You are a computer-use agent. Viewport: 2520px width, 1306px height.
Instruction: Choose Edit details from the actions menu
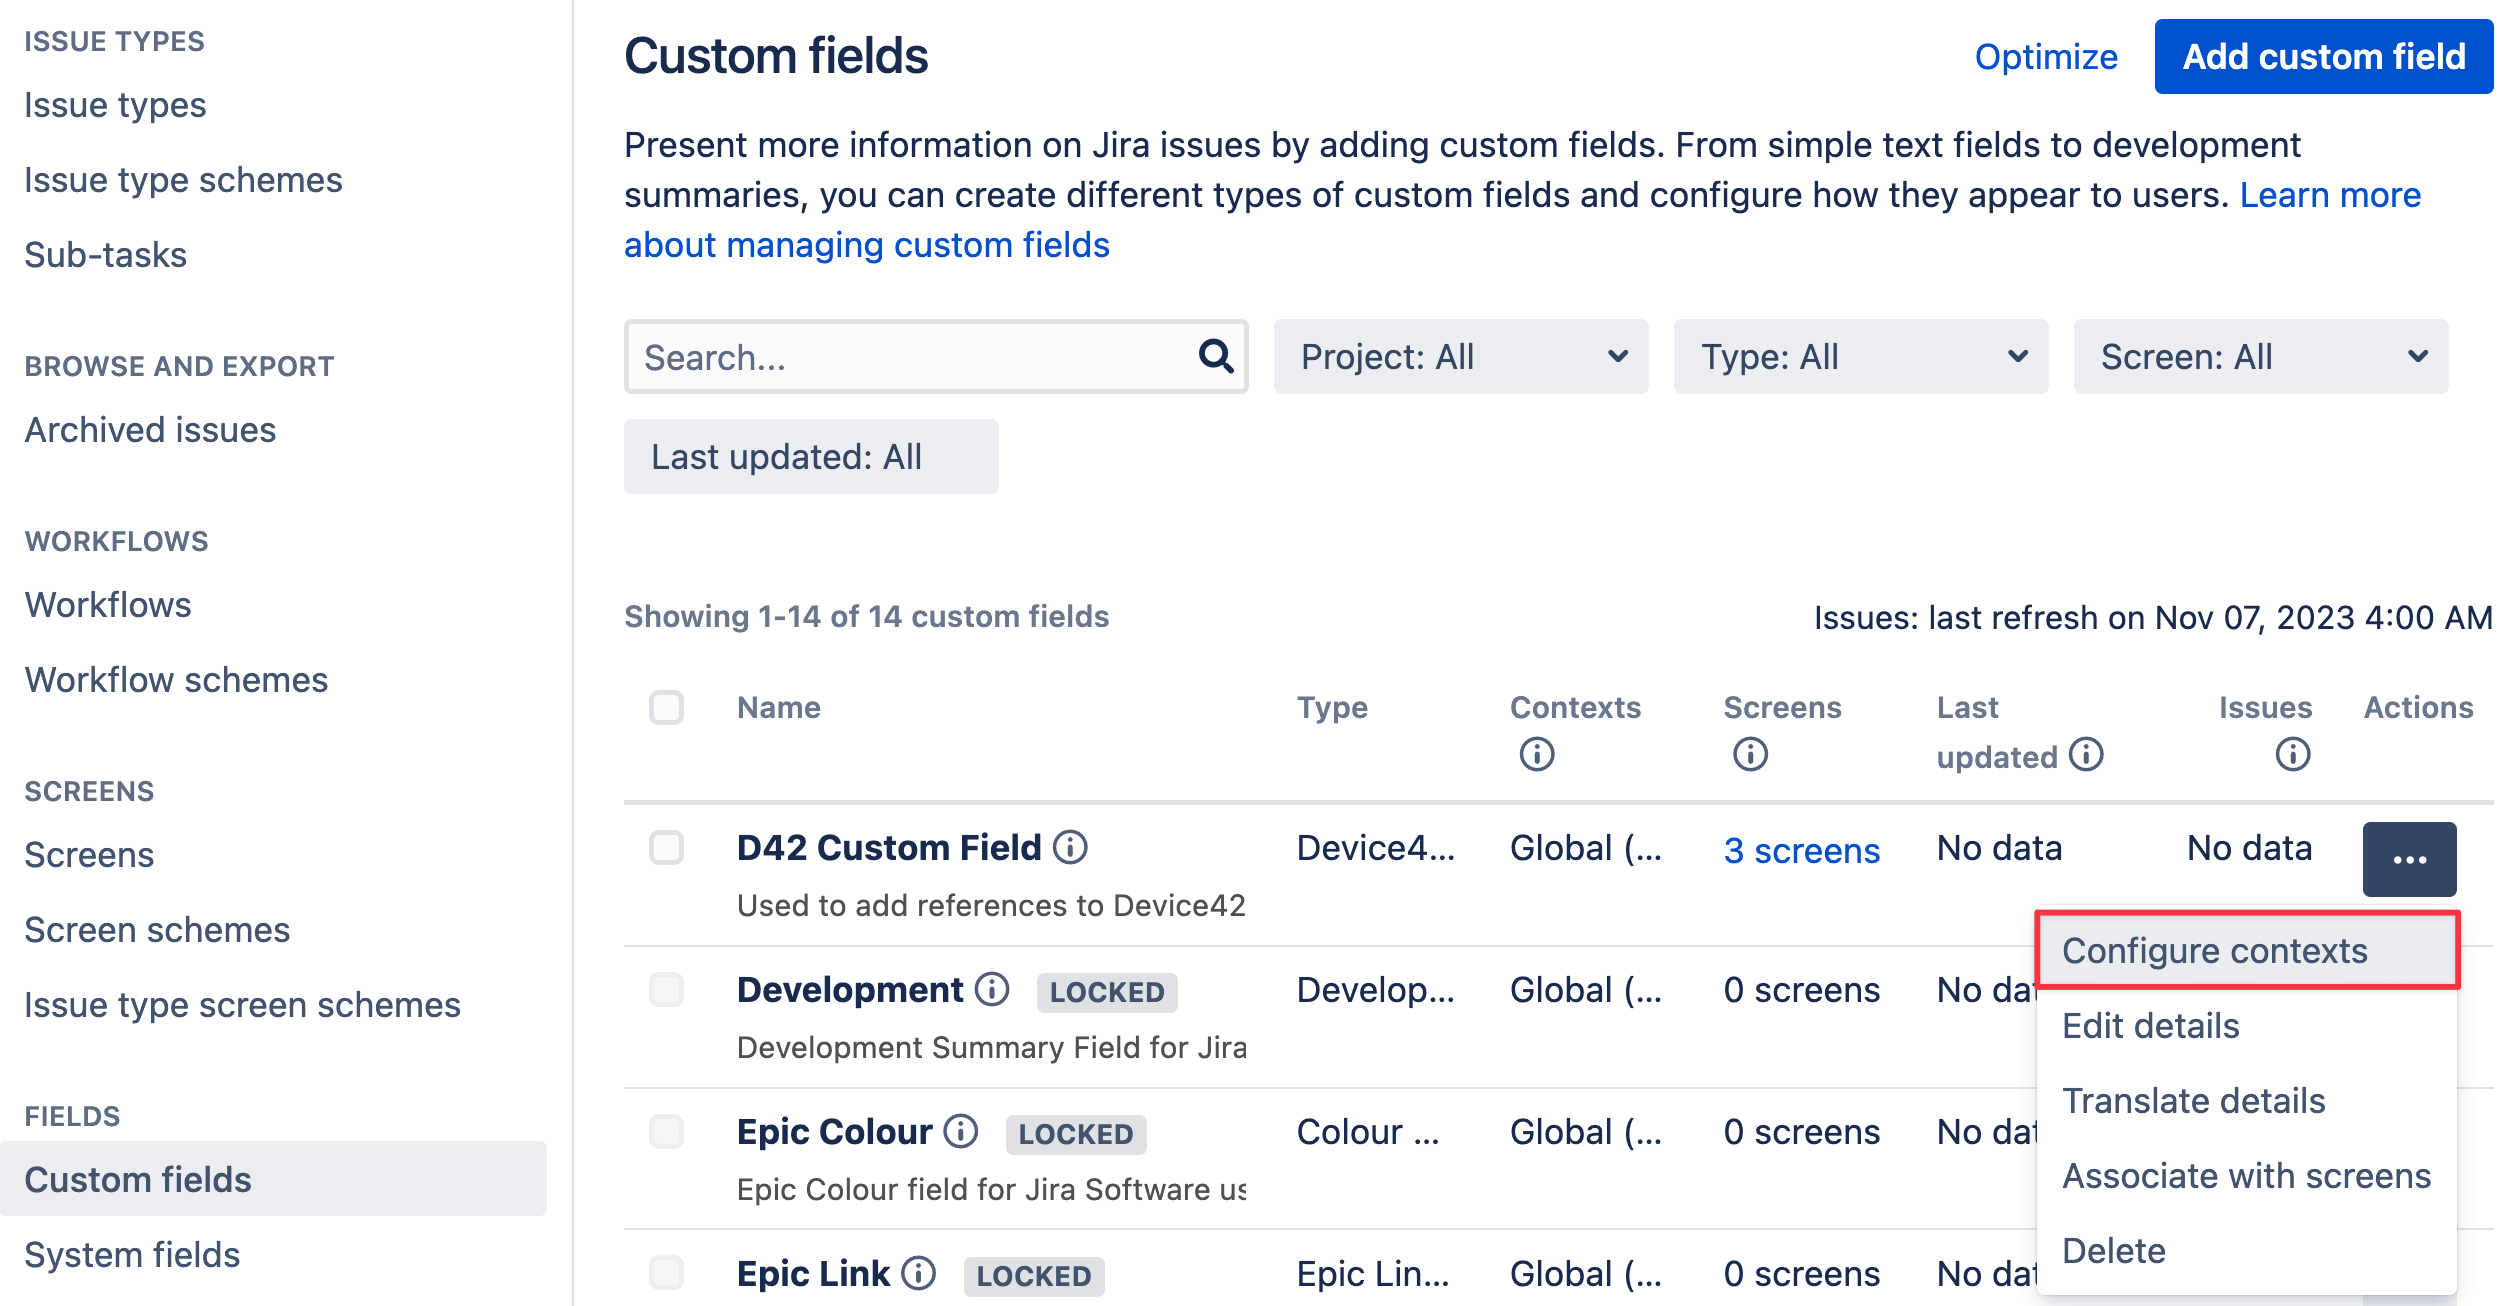click(2150, 1025)
